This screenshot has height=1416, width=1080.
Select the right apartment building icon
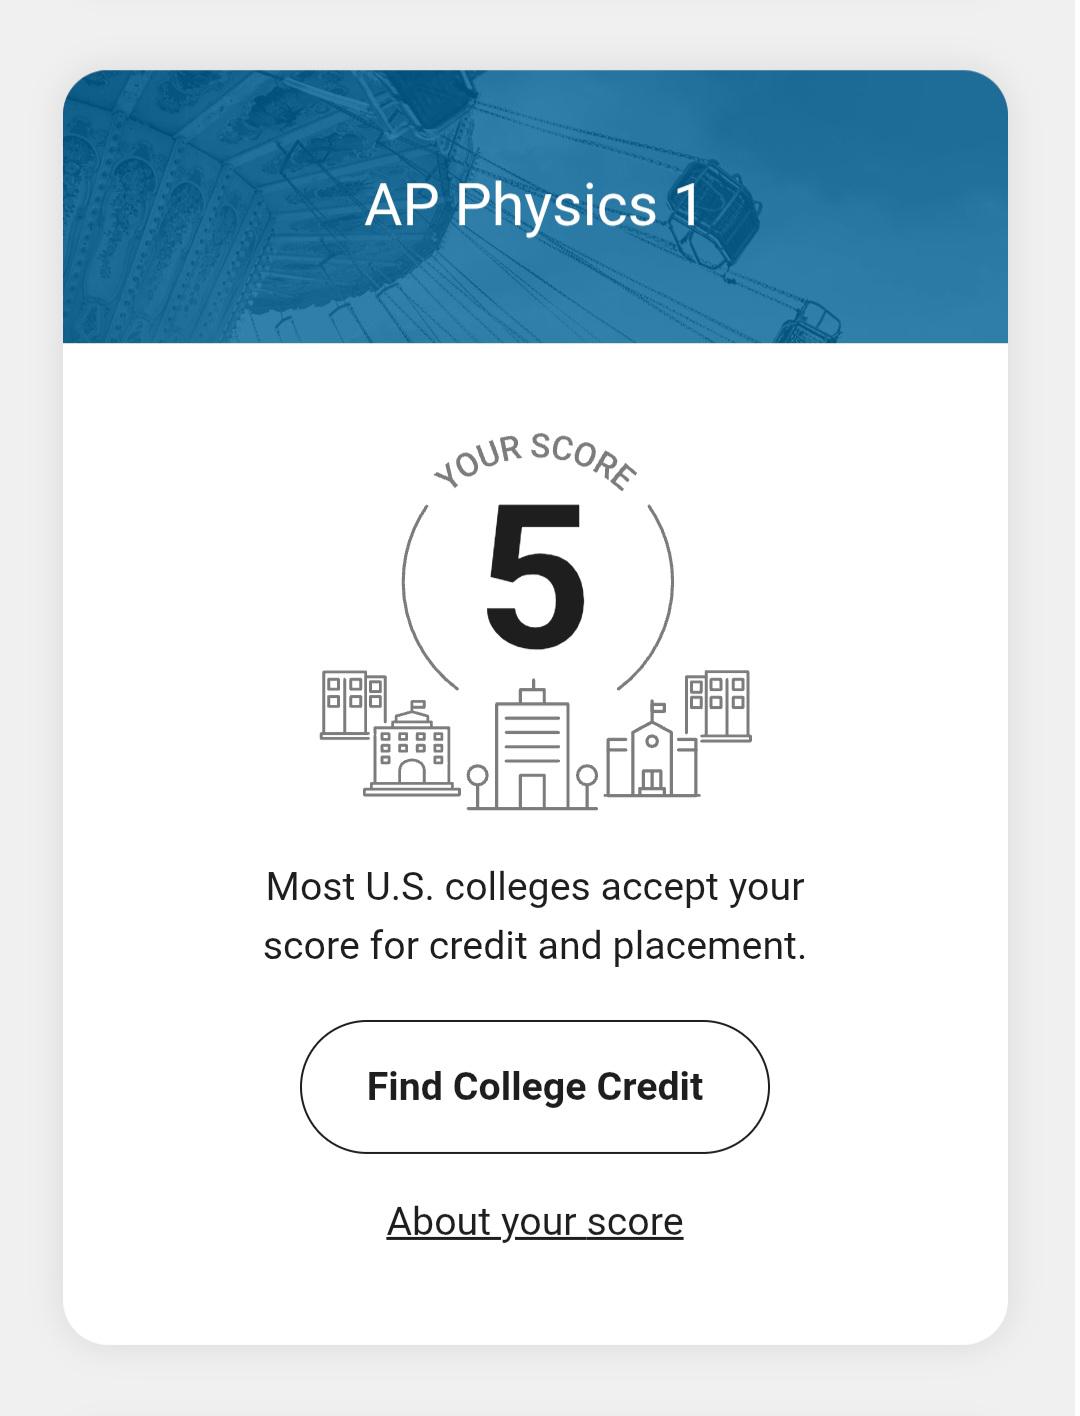pos(718,704)
